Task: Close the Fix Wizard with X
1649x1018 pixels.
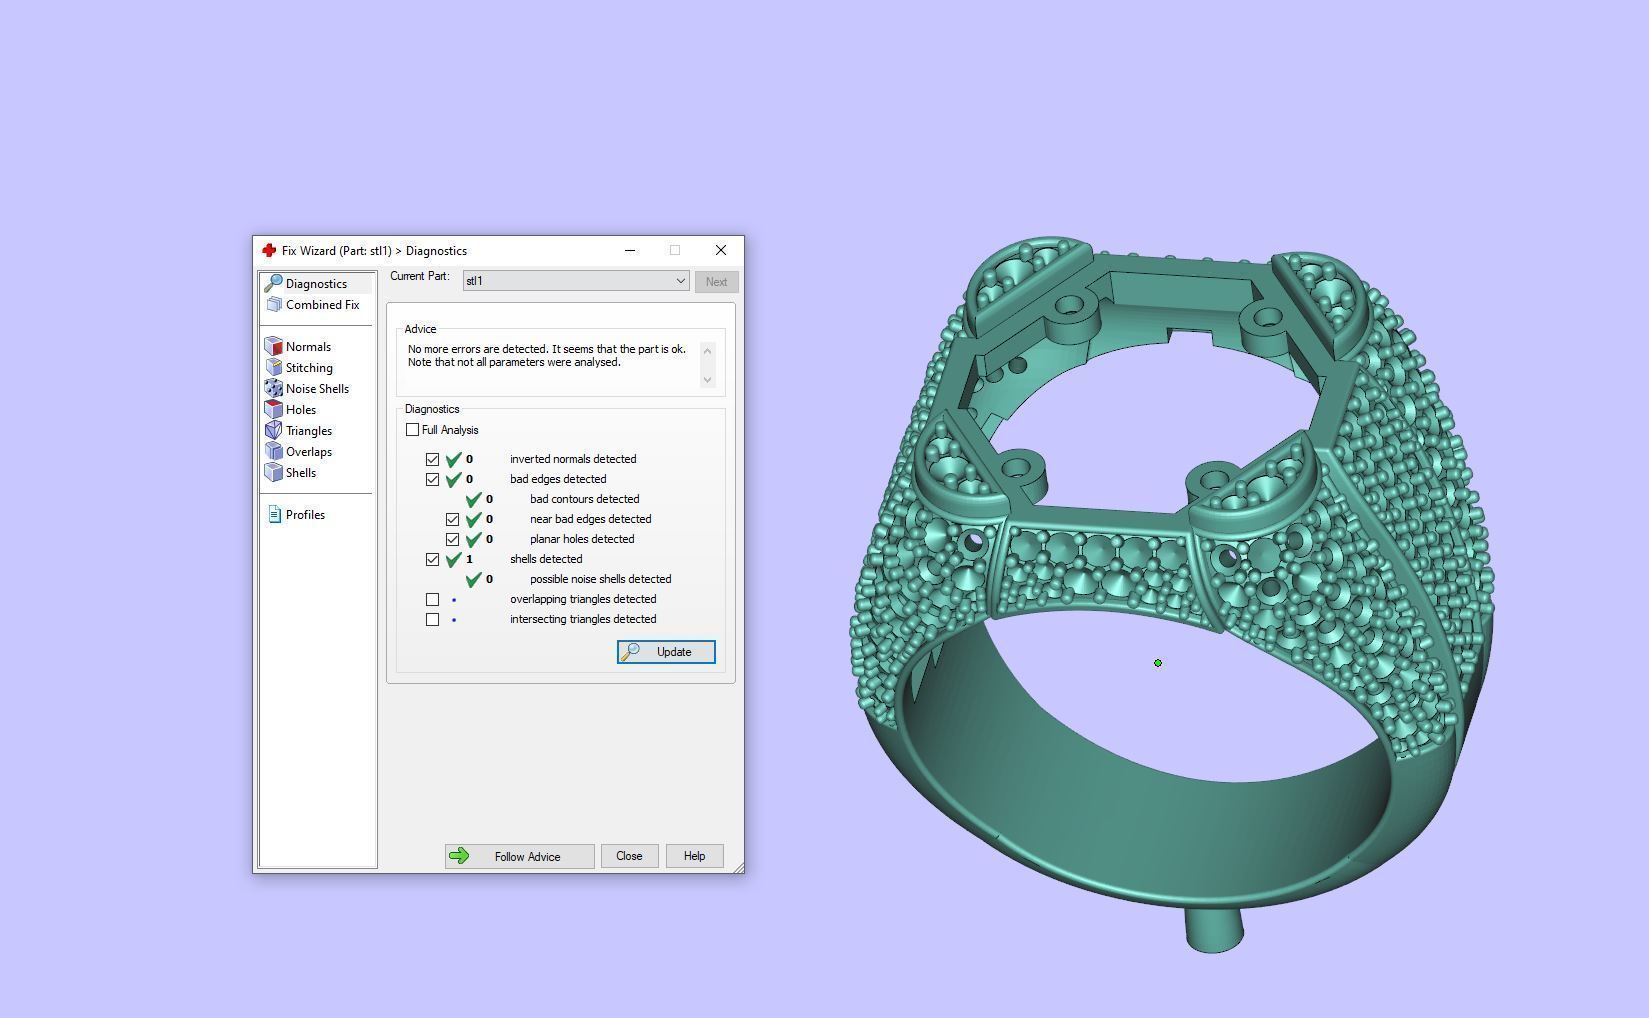Action: click(720, 250)
